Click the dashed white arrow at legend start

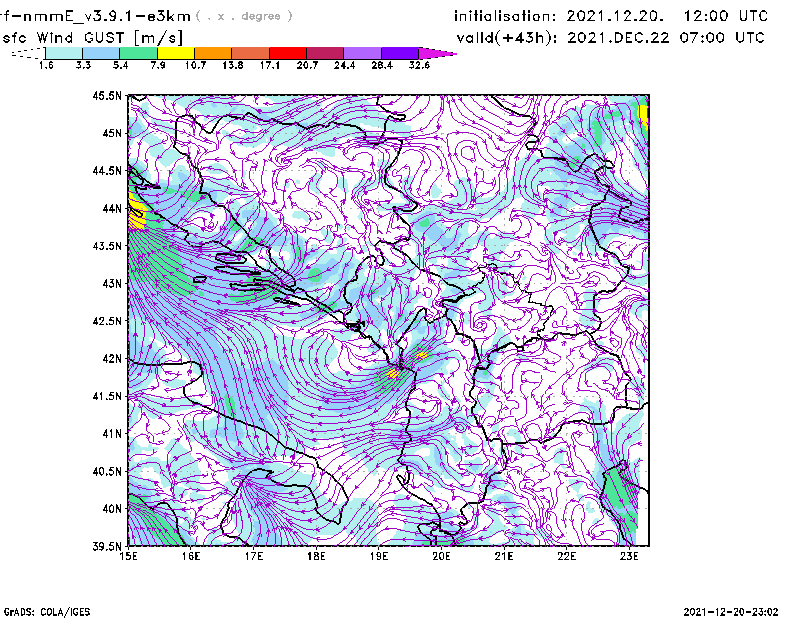(28, 53)
